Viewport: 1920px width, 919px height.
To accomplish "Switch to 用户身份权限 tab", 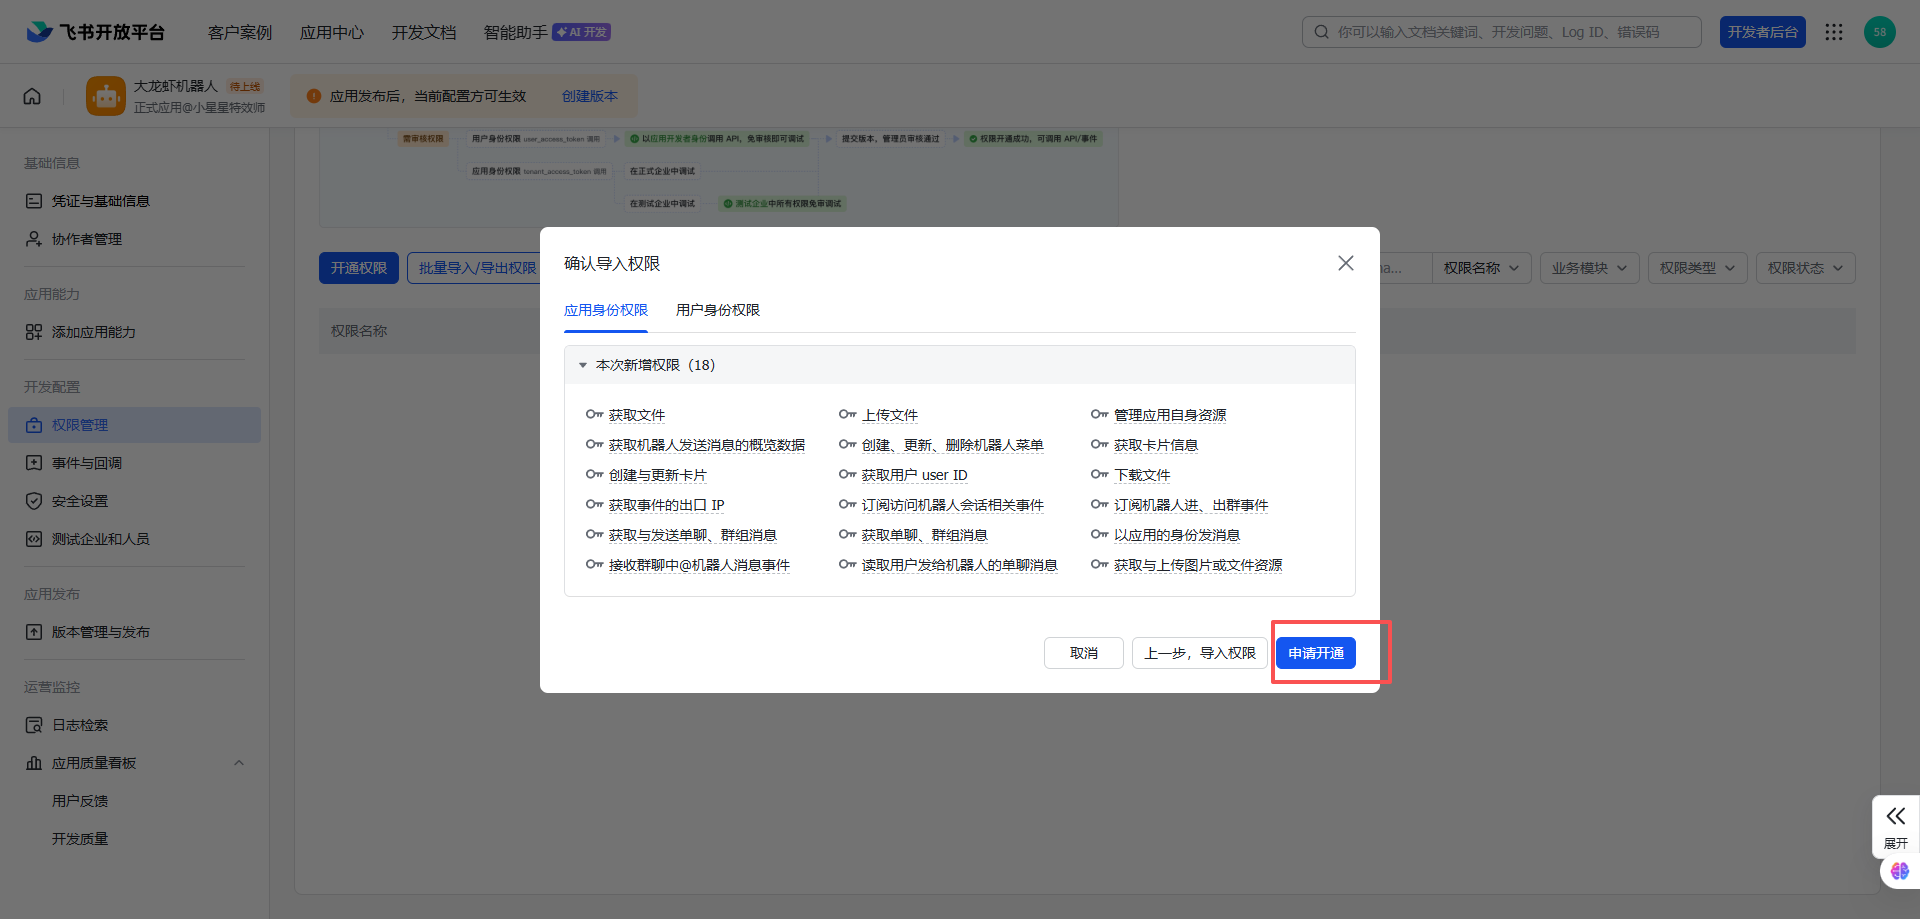I will click(717, 310).
